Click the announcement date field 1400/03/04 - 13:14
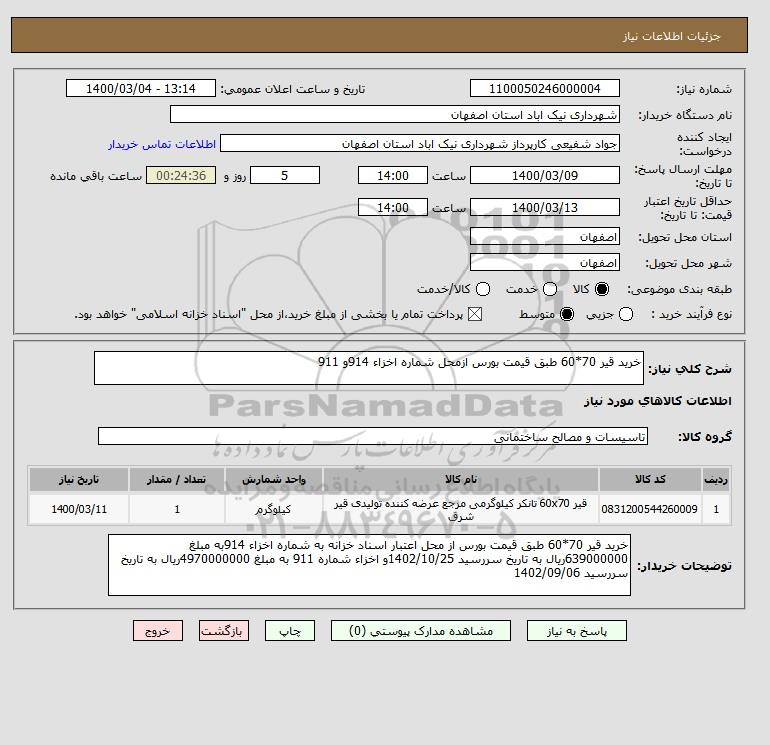 [x=141, y=88]
